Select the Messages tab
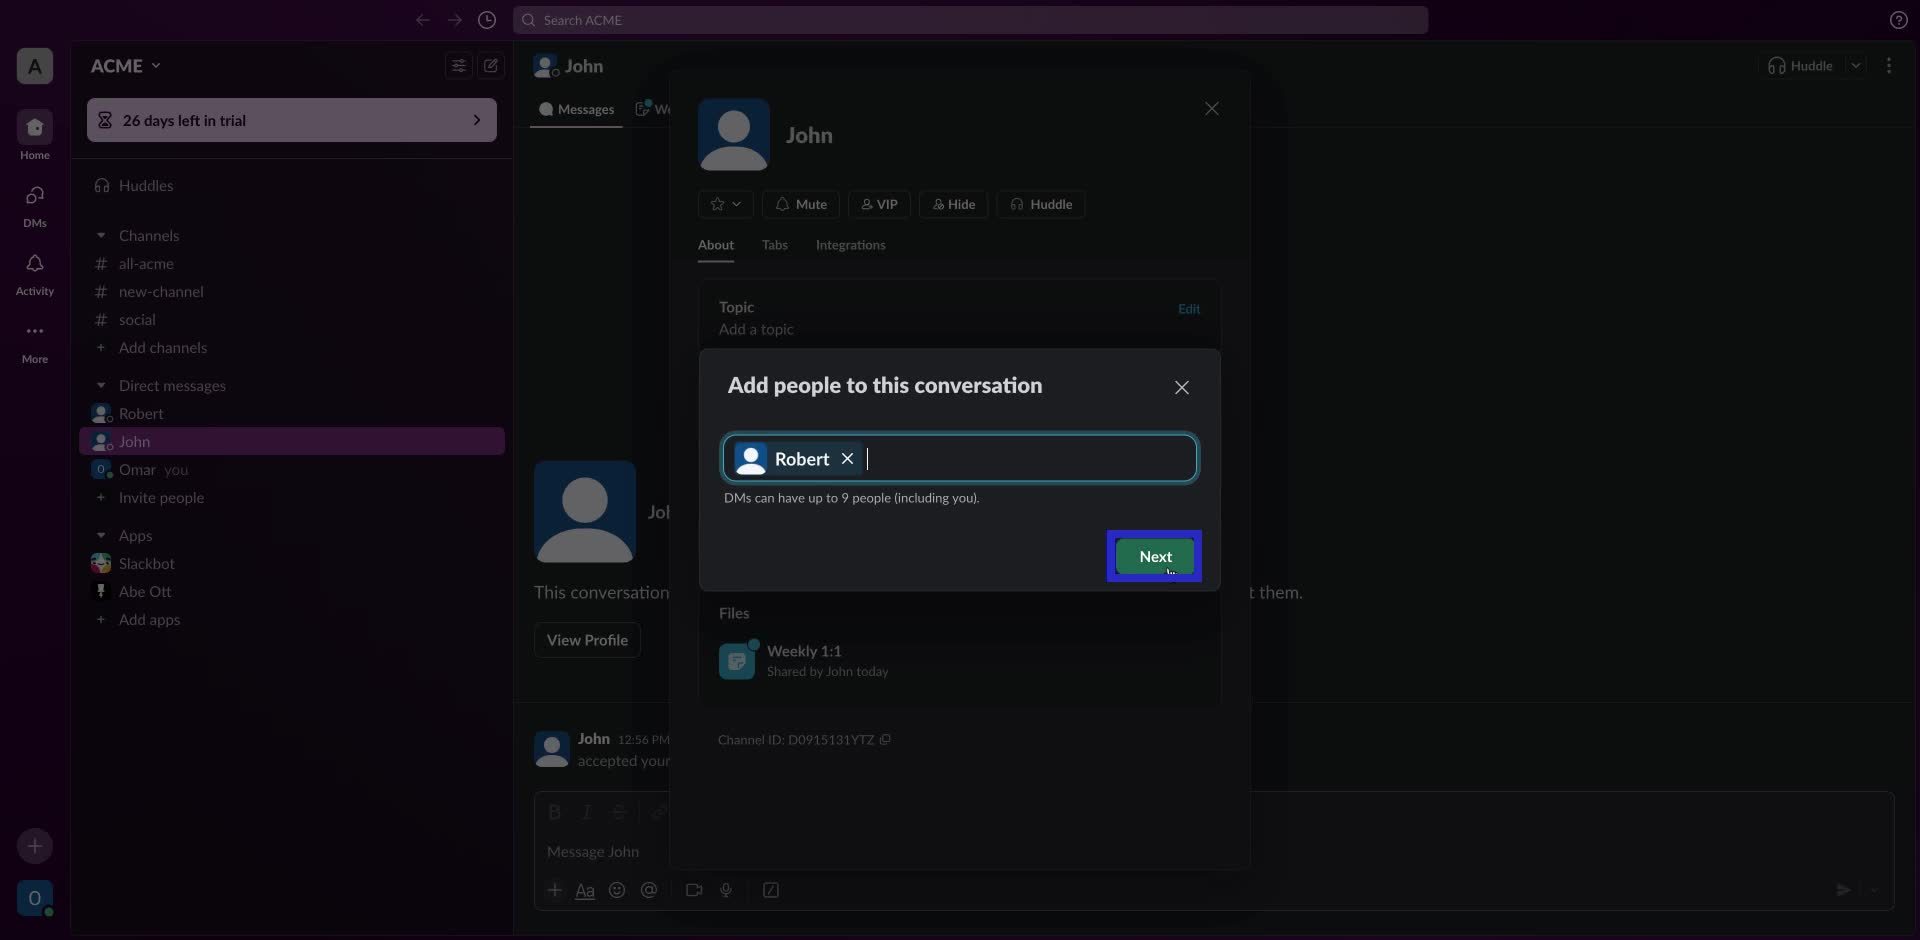Screen dimensions: 1920x940 click(575, 110)
